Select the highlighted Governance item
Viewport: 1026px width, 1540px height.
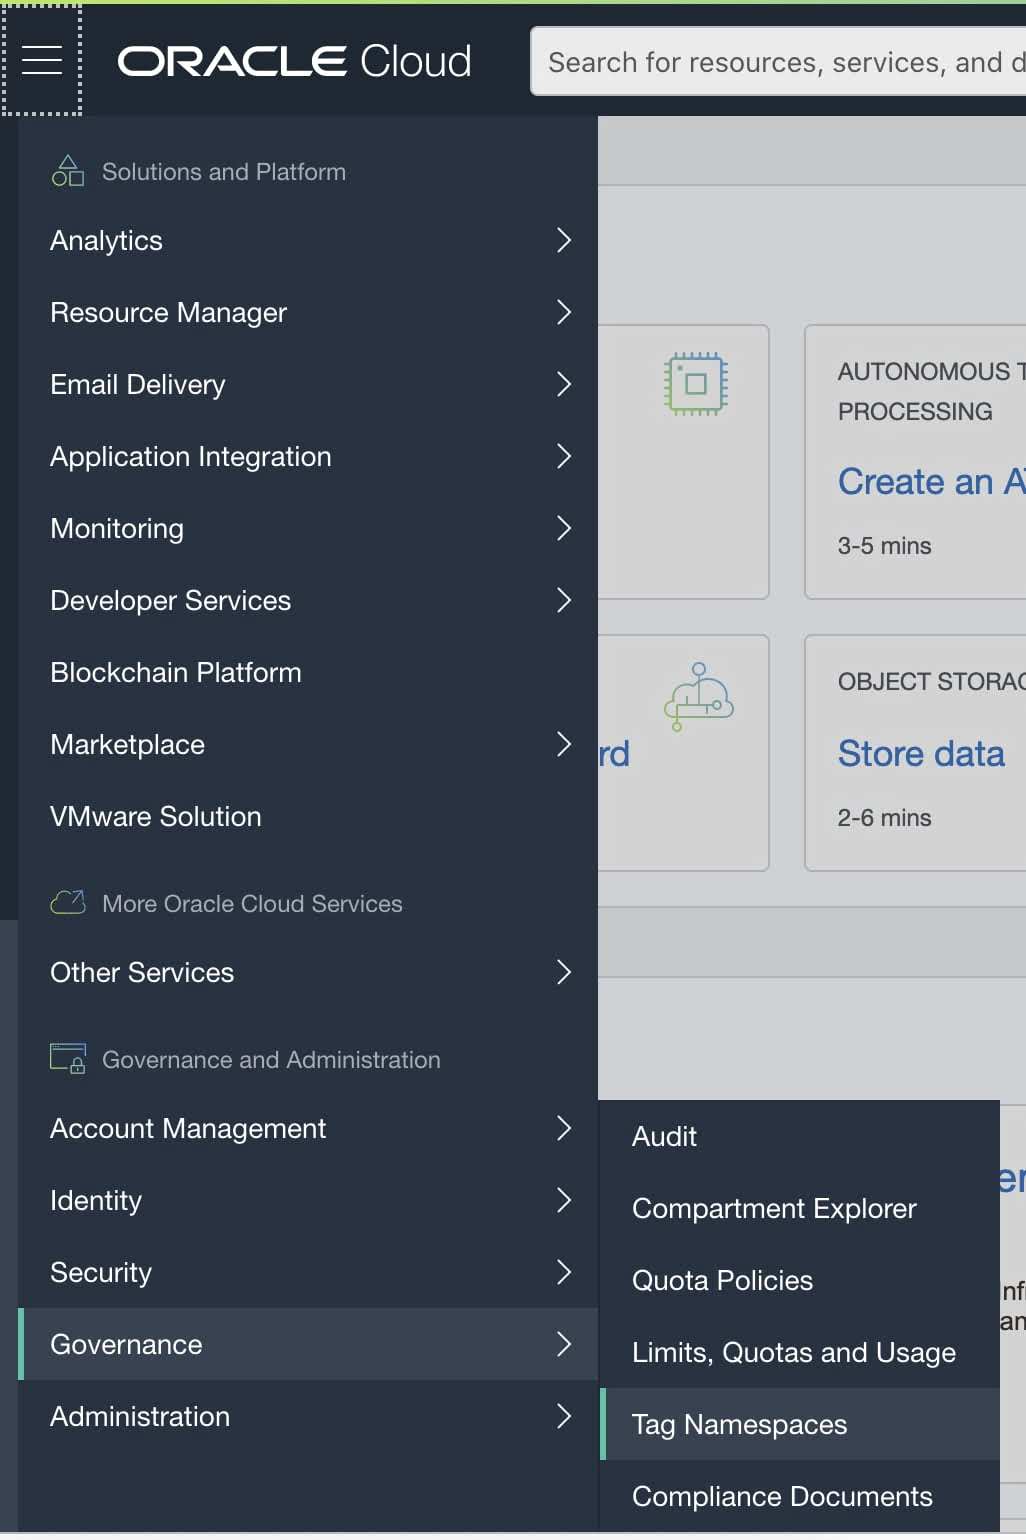click(x=308, y=1344)
